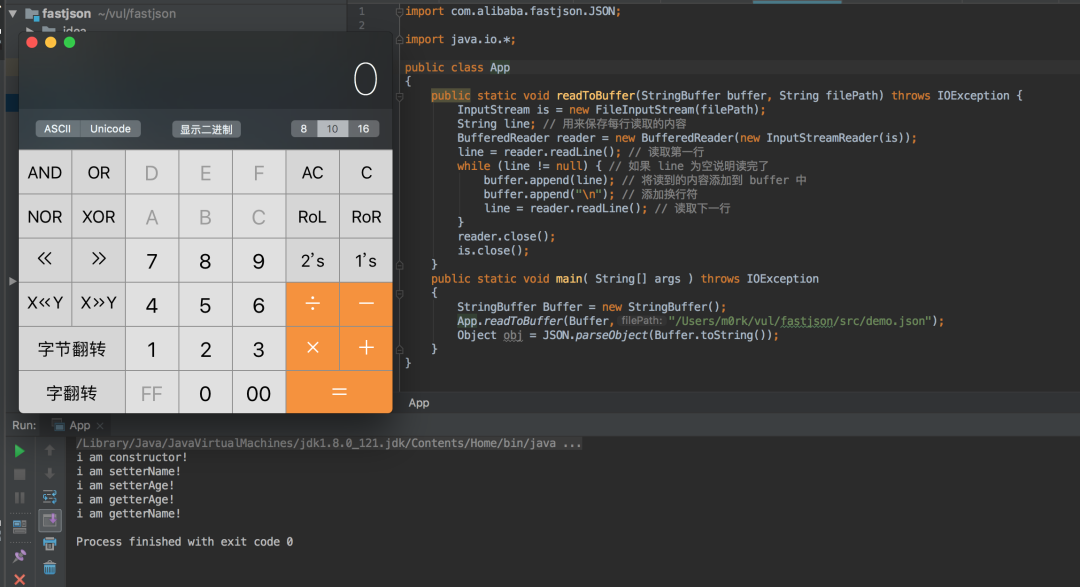Fold the readToBuffer method in gutter
Screen dimensions: 1080x587
pyautogui.click(x=399, y=96)
